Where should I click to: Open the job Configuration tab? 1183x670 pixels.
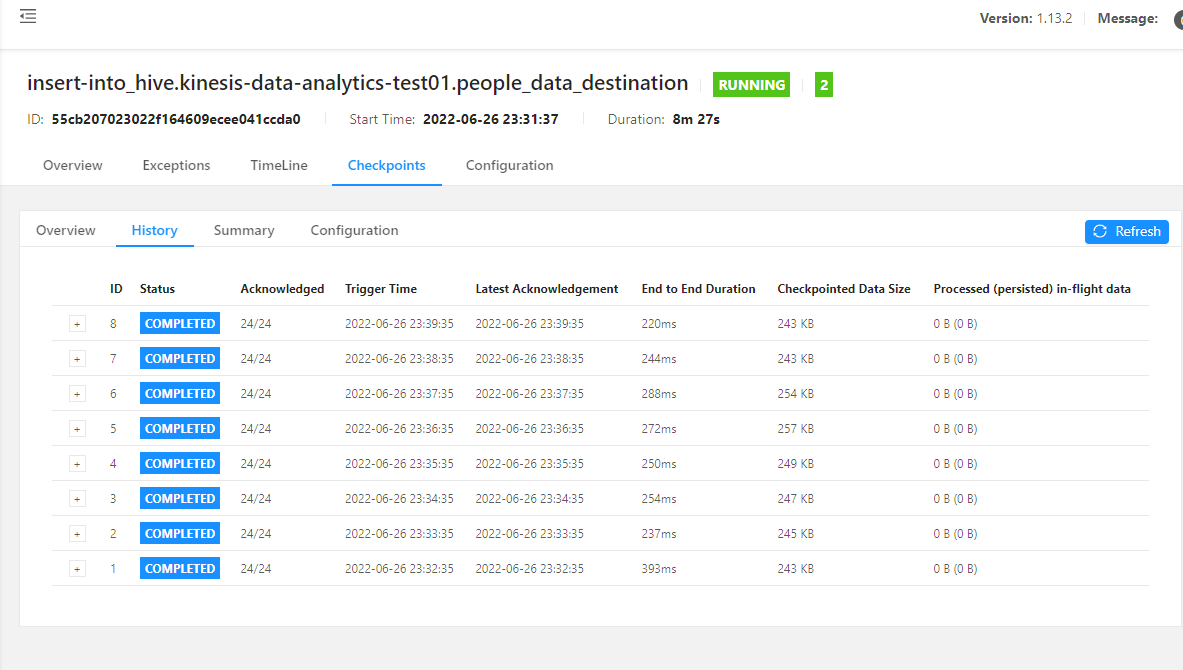click(509, 165)
